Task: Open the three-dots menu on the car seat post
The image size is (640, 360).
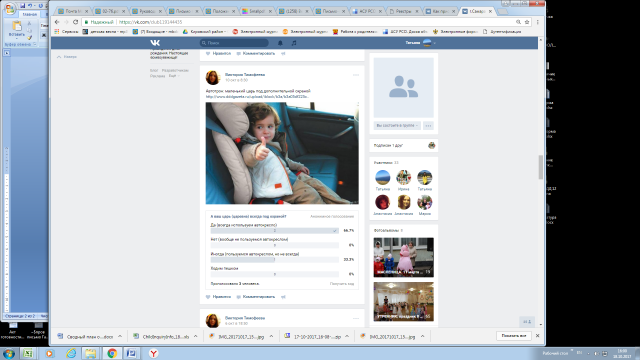Action: 356,75
